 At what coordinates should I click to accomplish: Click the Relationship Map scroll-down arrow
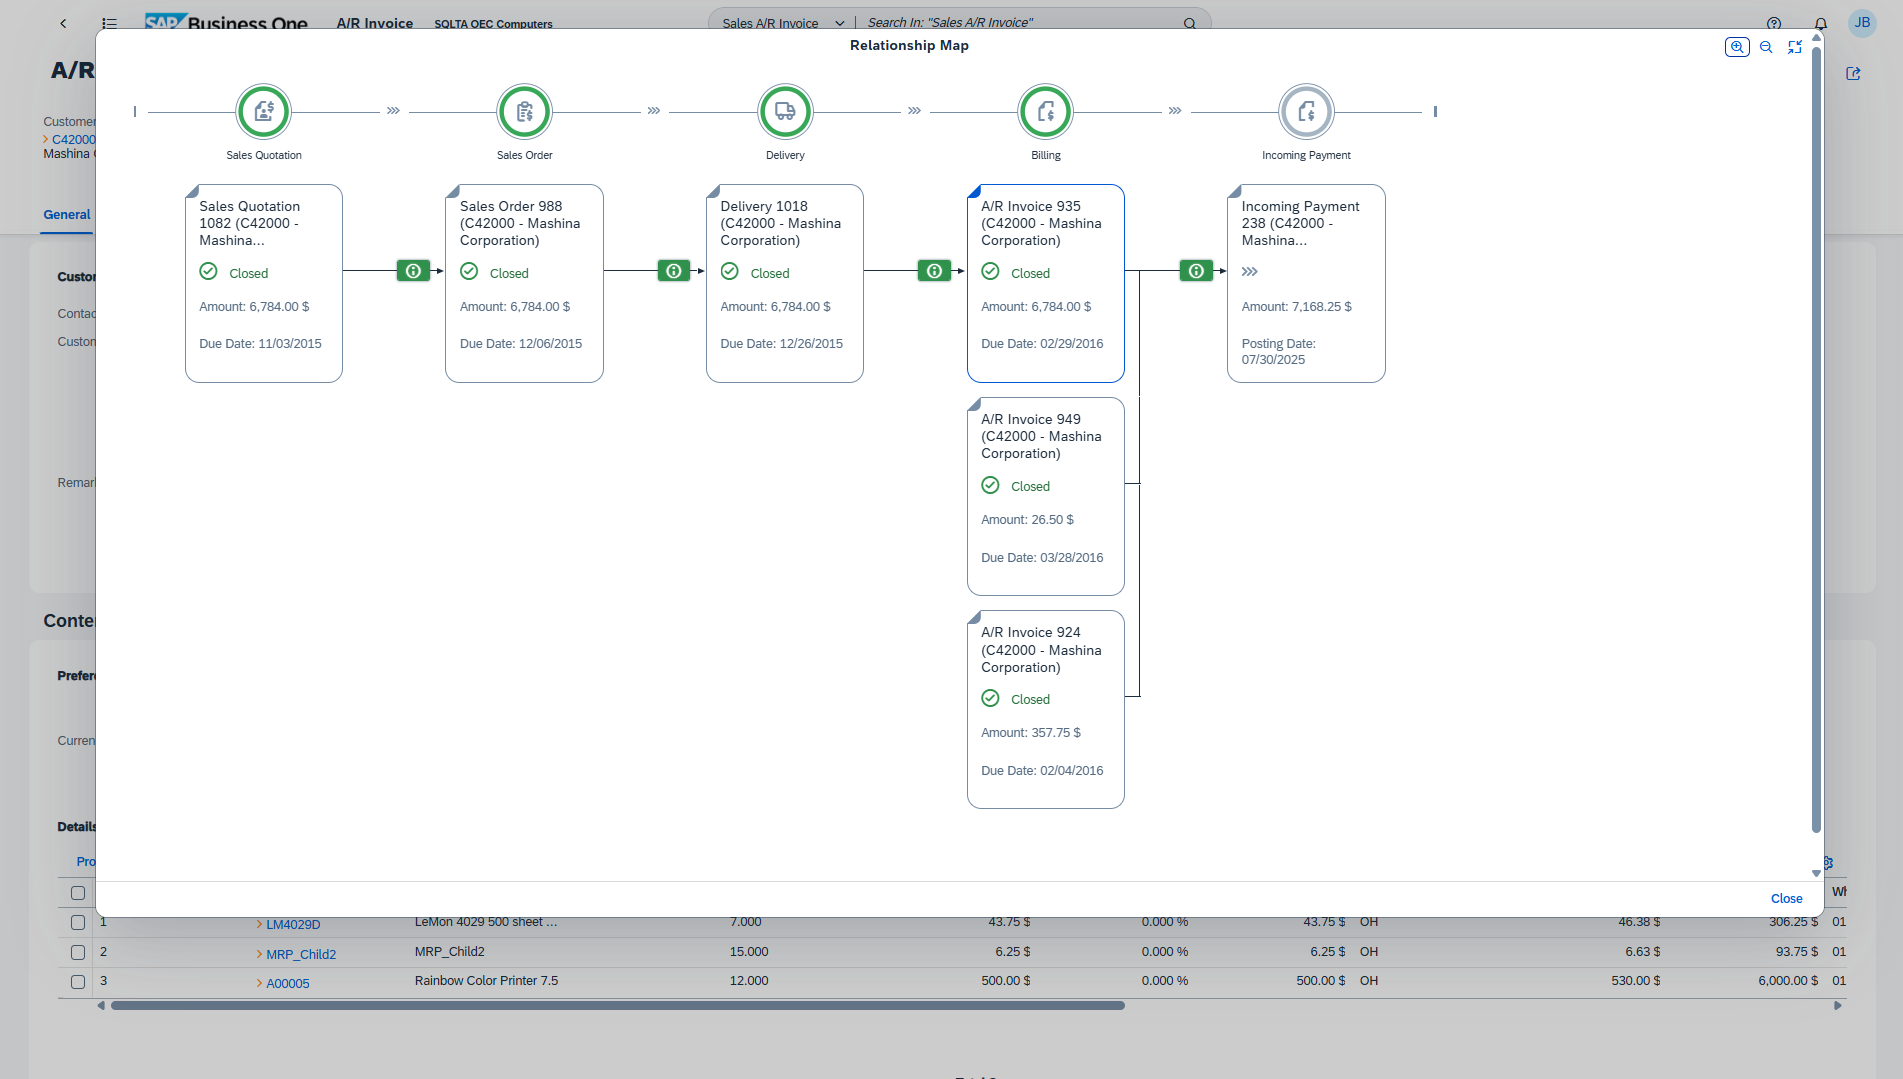tap(1816, 873)
